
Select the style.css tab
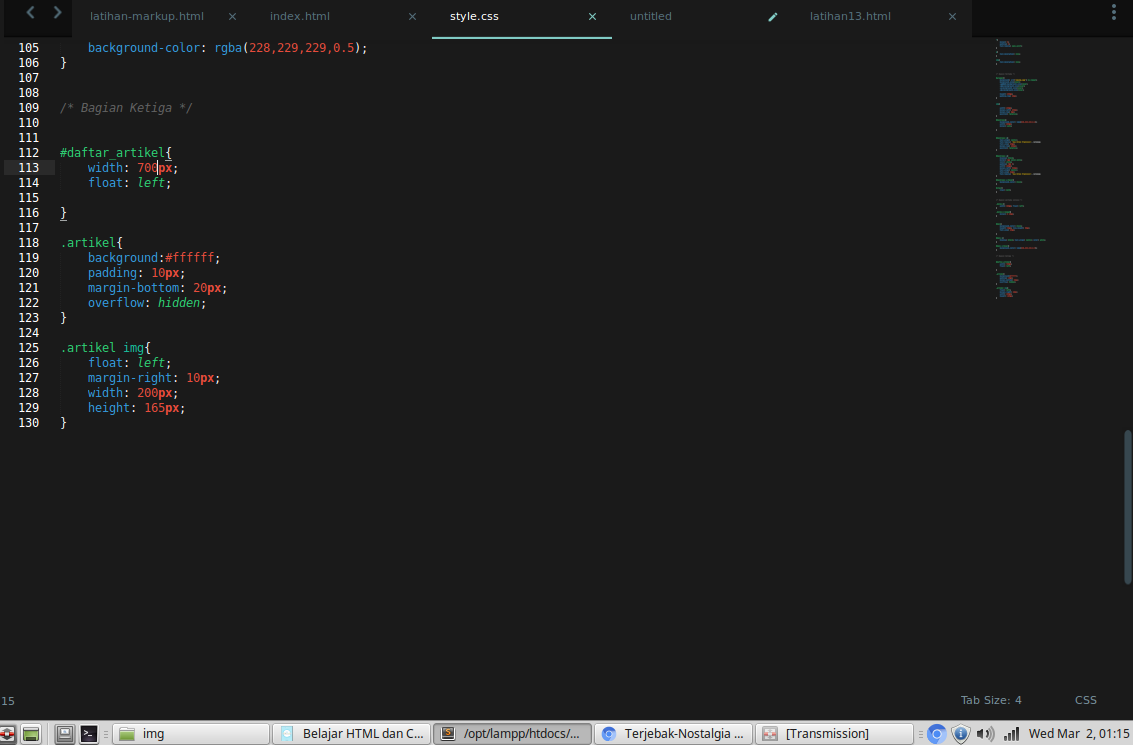click(474, 16)
